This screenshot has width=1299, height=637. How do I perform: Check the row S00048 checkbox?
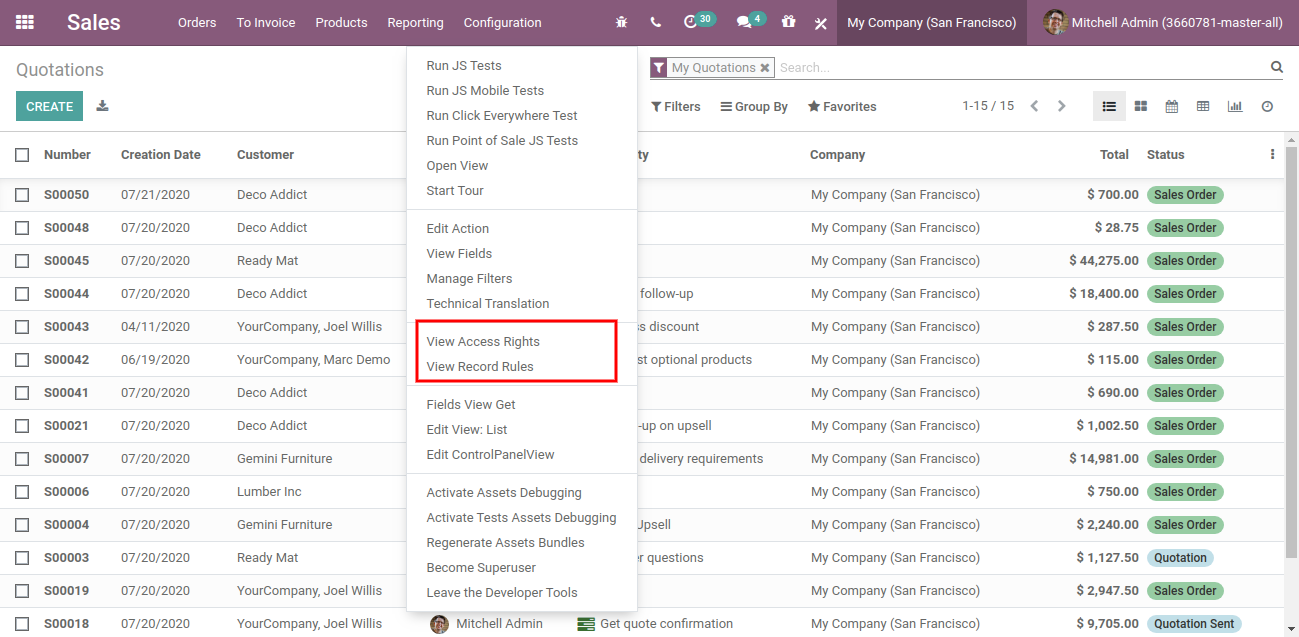point(22,228)
